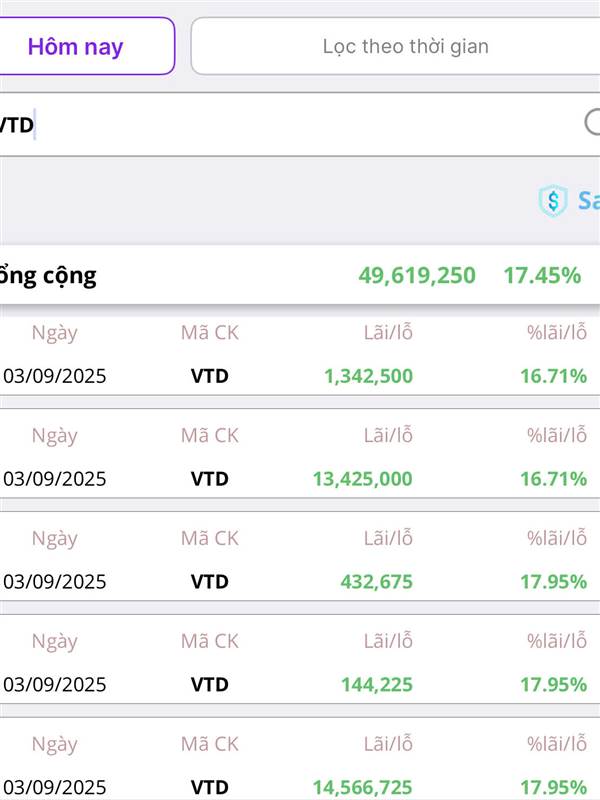Click the shield dollar icon
The height and width of the screenshot is (800, 600).
click(x=553, y=201)
